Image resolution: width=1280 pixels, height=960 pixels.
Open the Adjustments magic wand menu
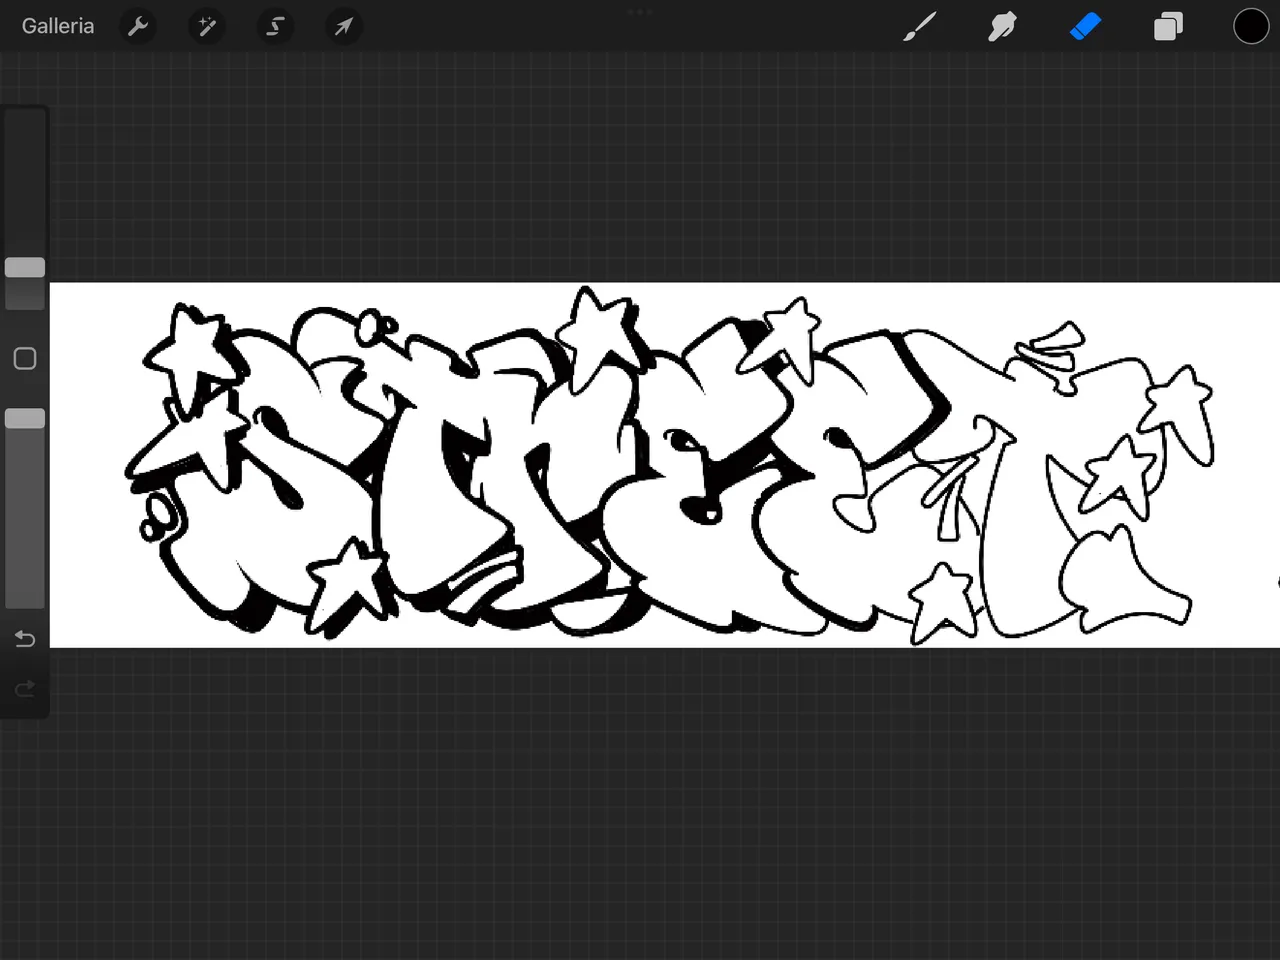tap(207, 26)
